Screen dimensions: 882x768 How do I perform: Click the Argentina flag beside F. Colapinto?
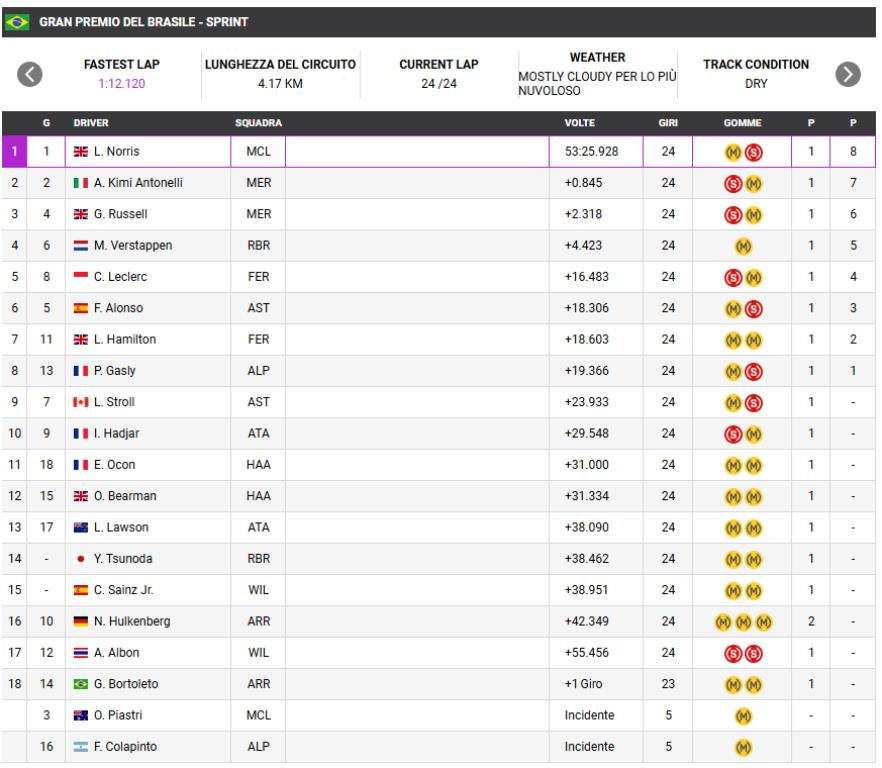click(x=81, y=747)
